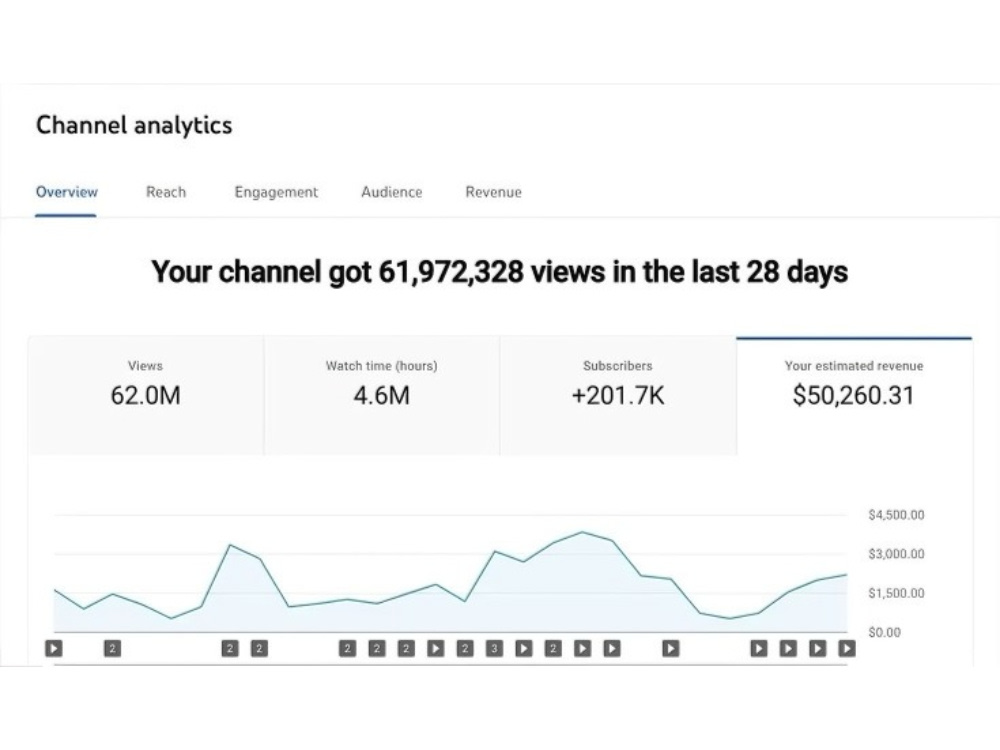Go to the Engagement tab
The image size is (1000, 750).
pyautogui.click(x=276, y=193)
